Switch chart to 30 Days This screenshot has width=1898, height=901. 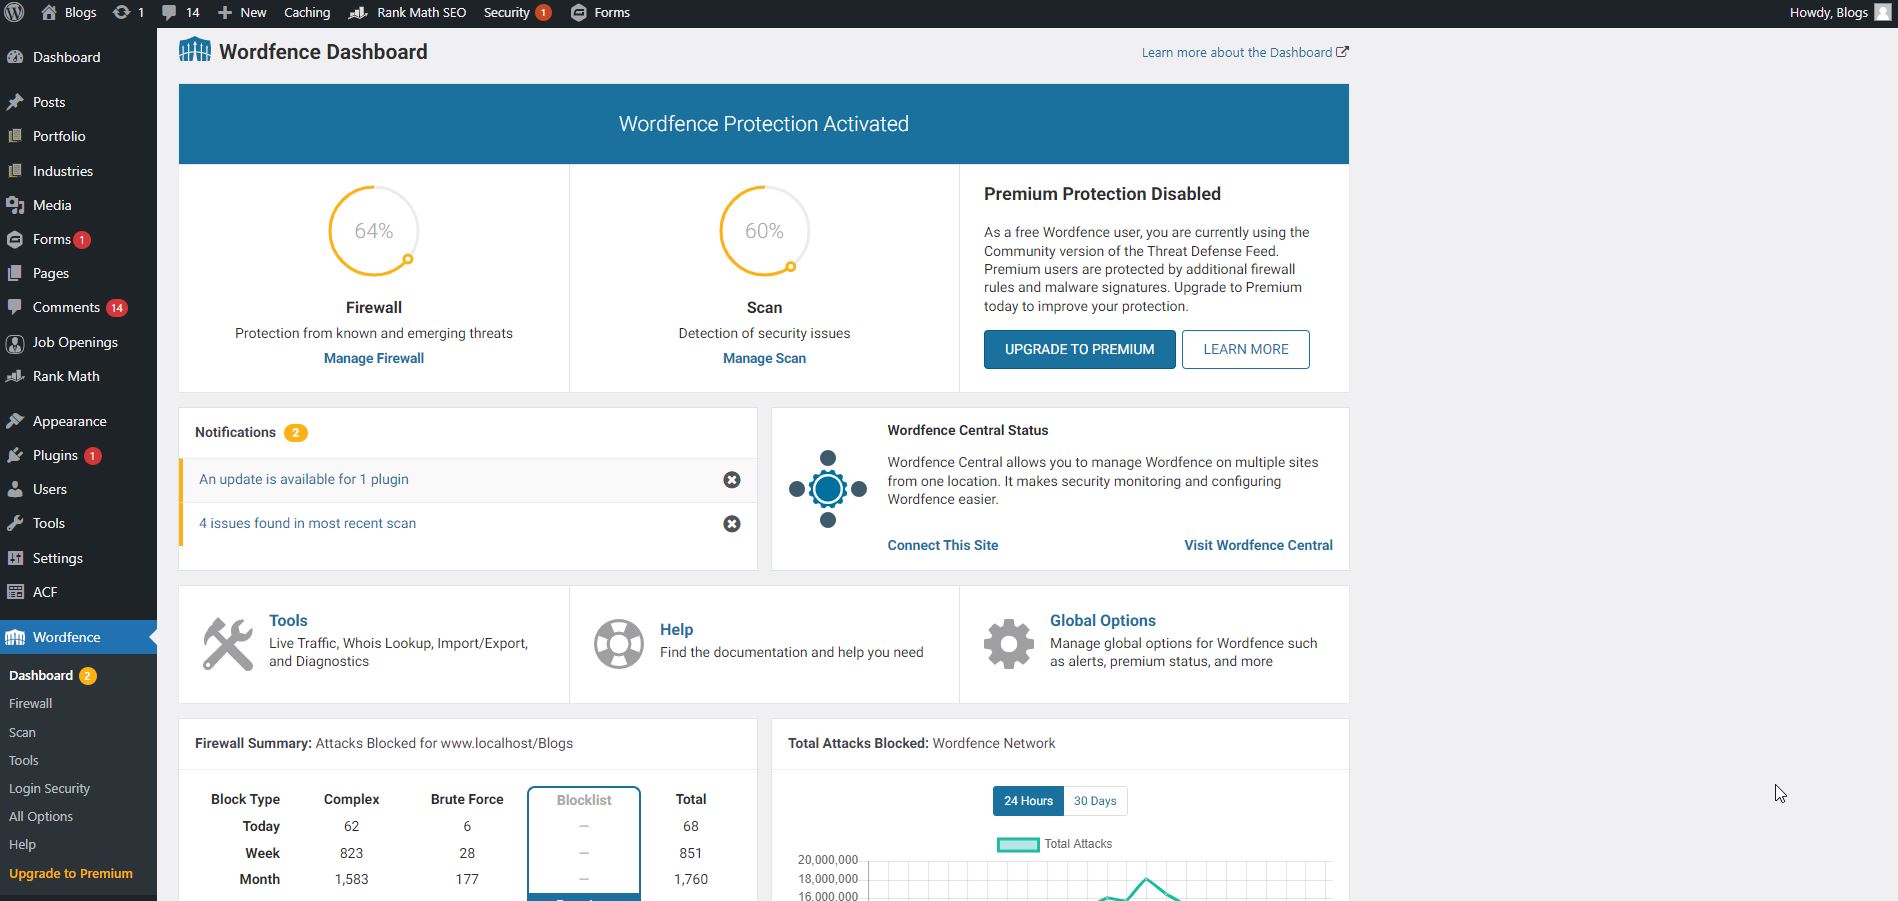click(x=1095, y=801)
